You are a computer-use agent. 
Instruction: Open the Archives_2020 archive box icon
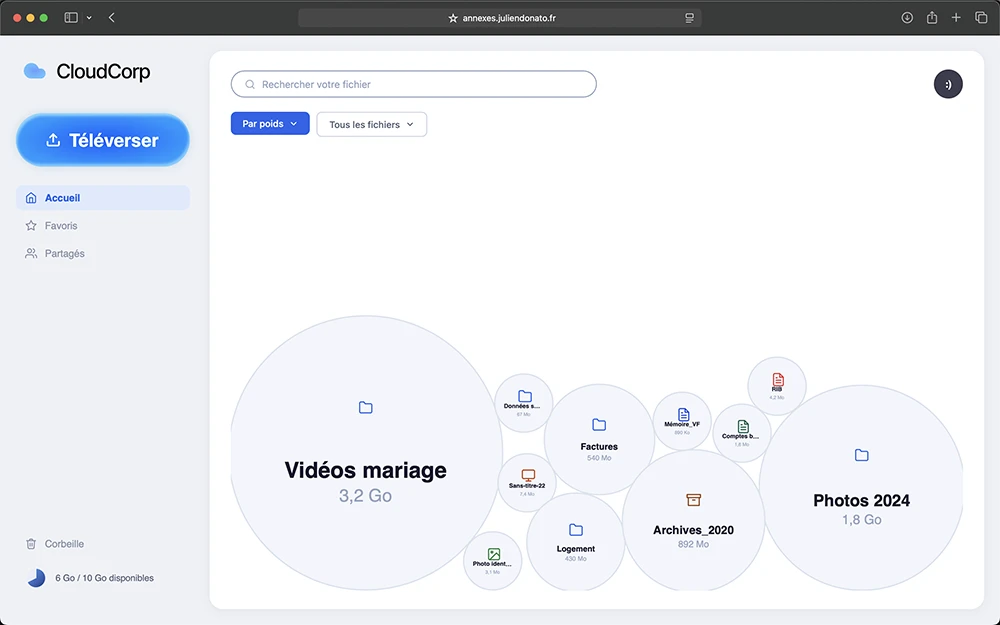(693, 500)
